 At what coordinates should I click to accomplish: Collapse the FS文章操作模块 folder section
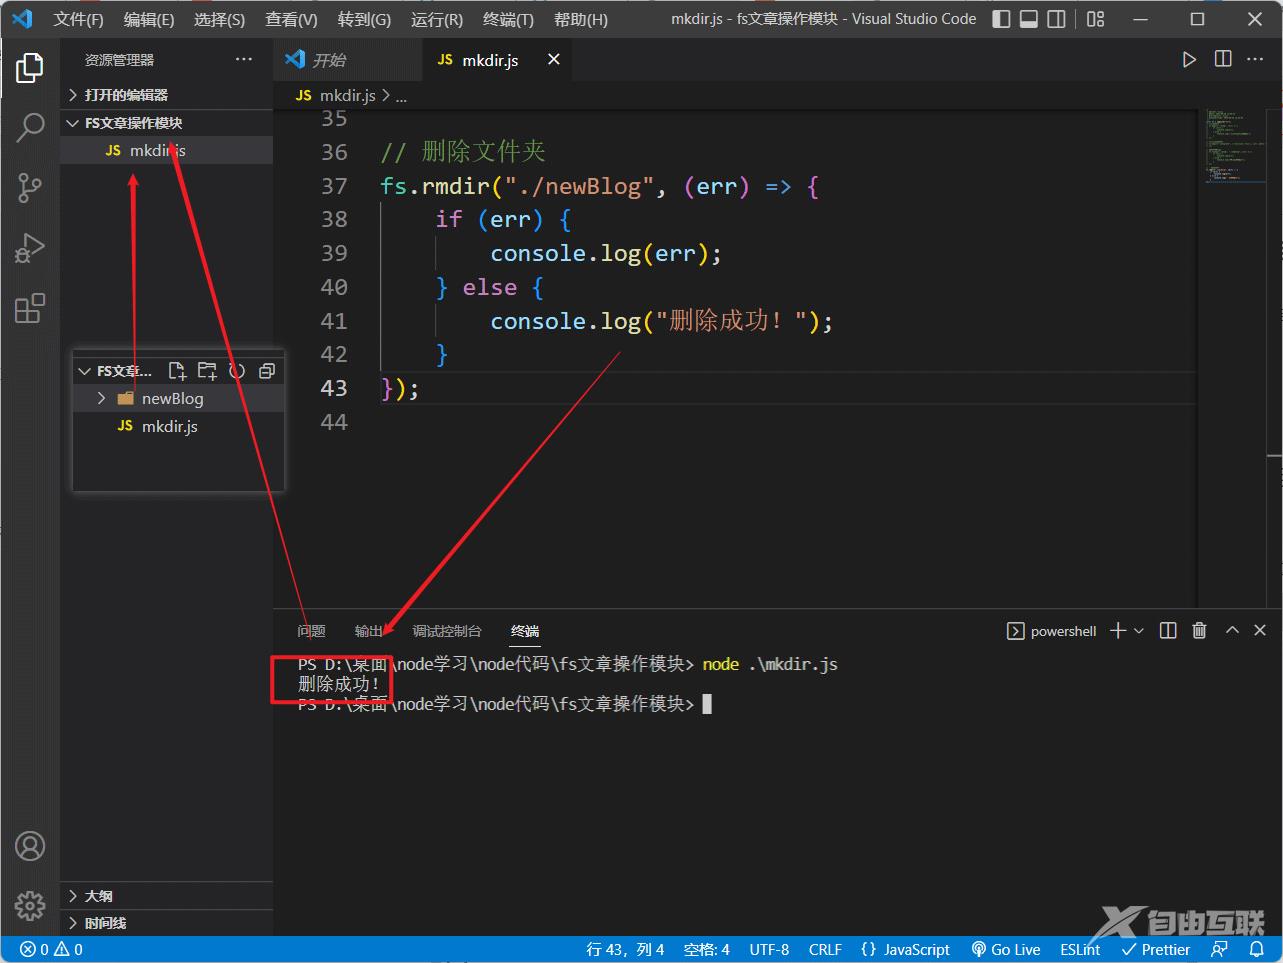click(x=166, y=123)
